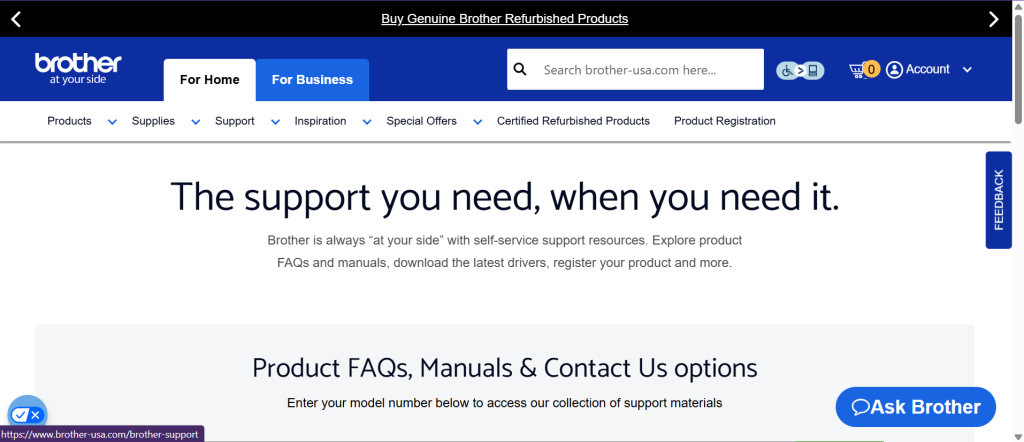Click the Ask Brother chat button

click(915, 407)
